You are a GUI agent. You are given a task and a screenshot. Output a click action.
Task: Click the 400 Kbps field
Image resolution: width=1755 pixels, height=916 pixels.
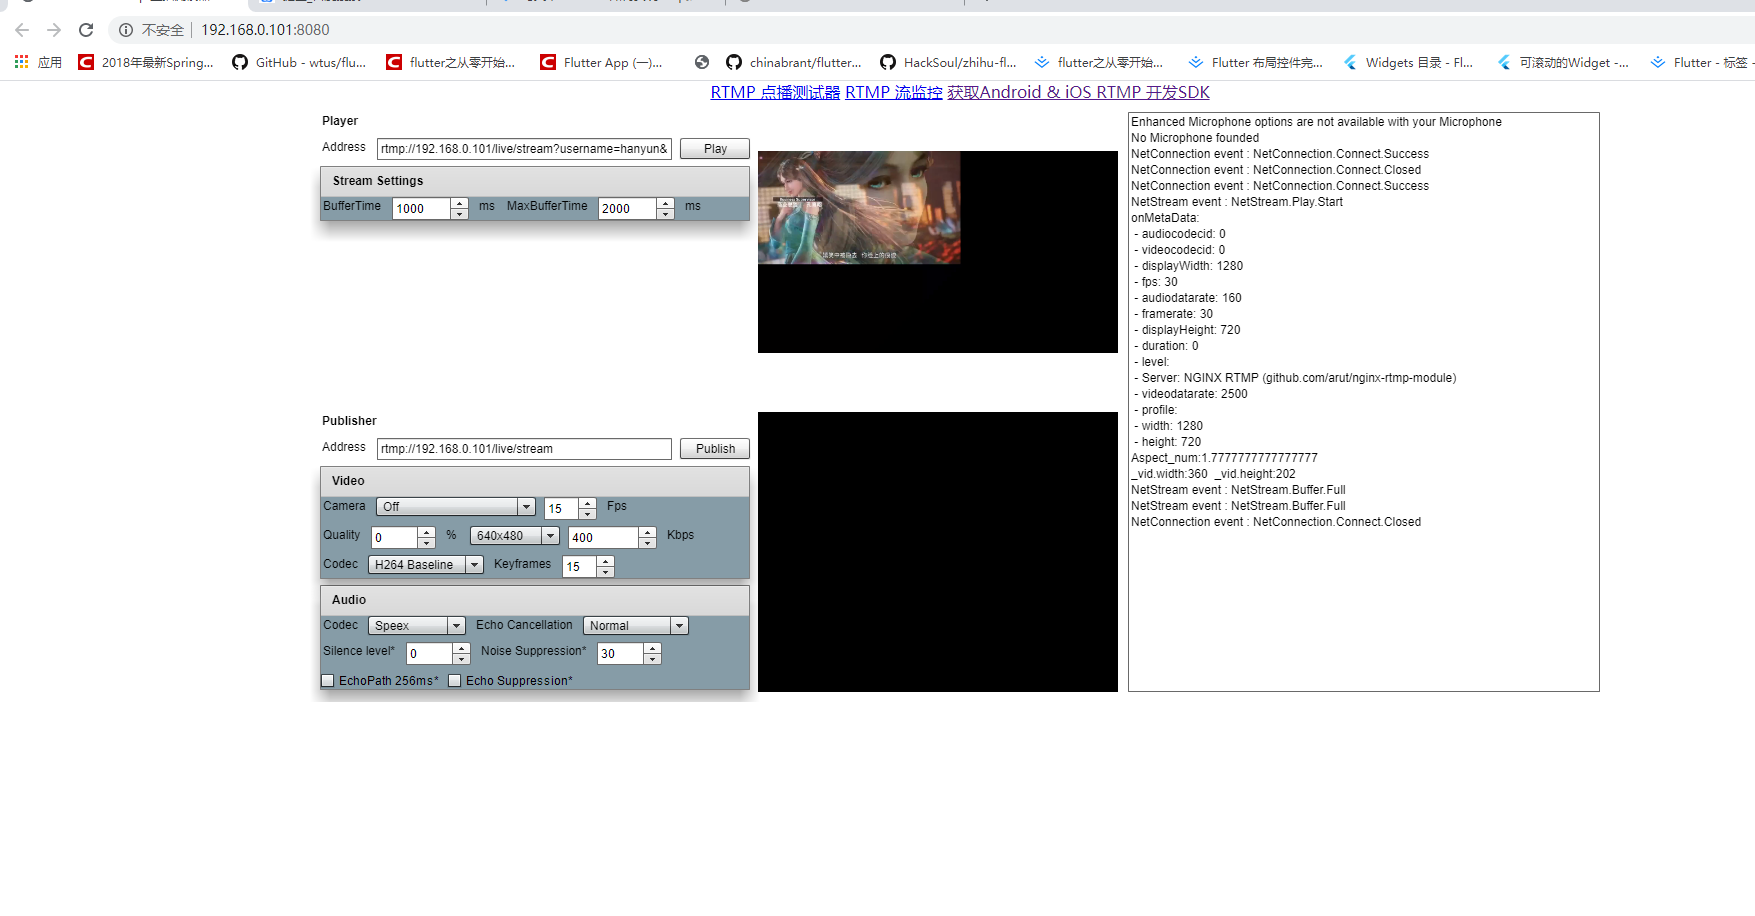pyautogui.click(x=603, y=537)
